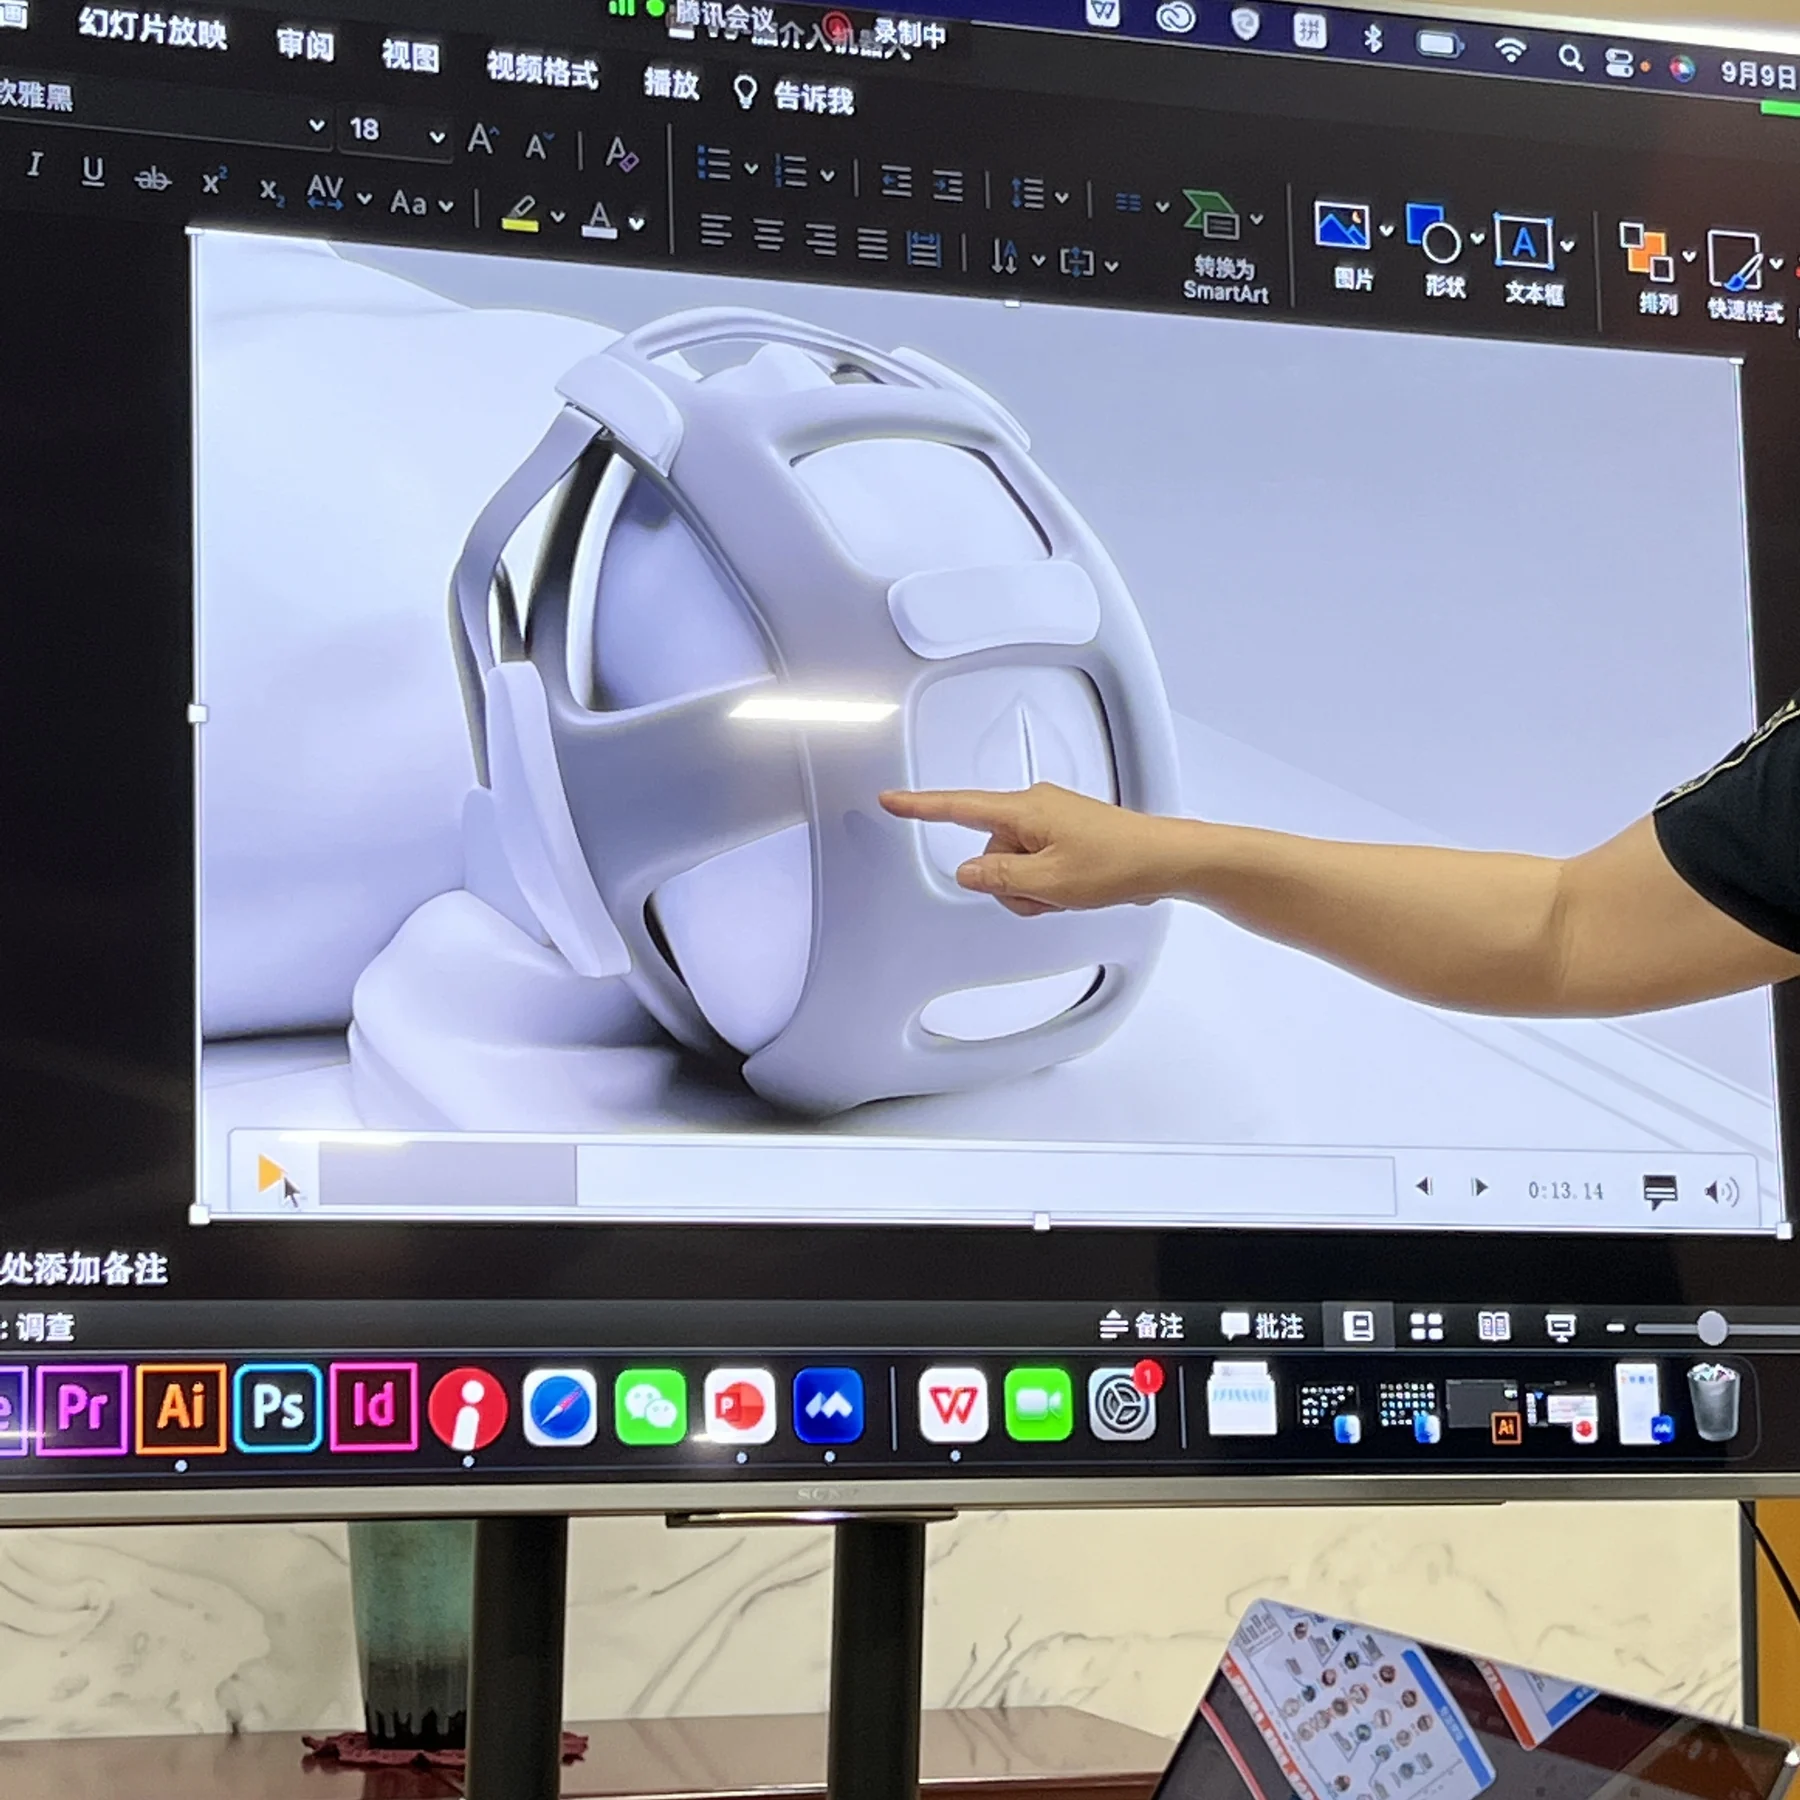Click the 告诉我 search box
Image resolution: width=1800 pixels, height=1800 pixels.
click(x=794, y=96)
